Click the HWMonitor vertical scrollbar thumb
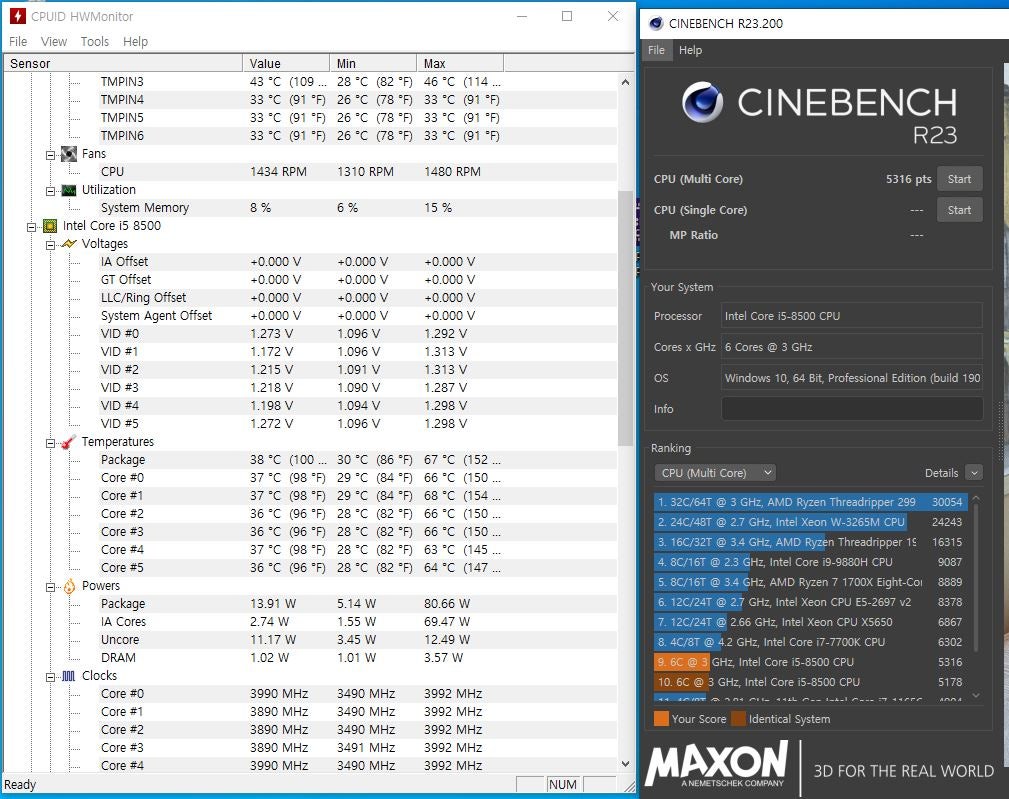Screen dimensions: 1009x799 (x=625, y=318)
